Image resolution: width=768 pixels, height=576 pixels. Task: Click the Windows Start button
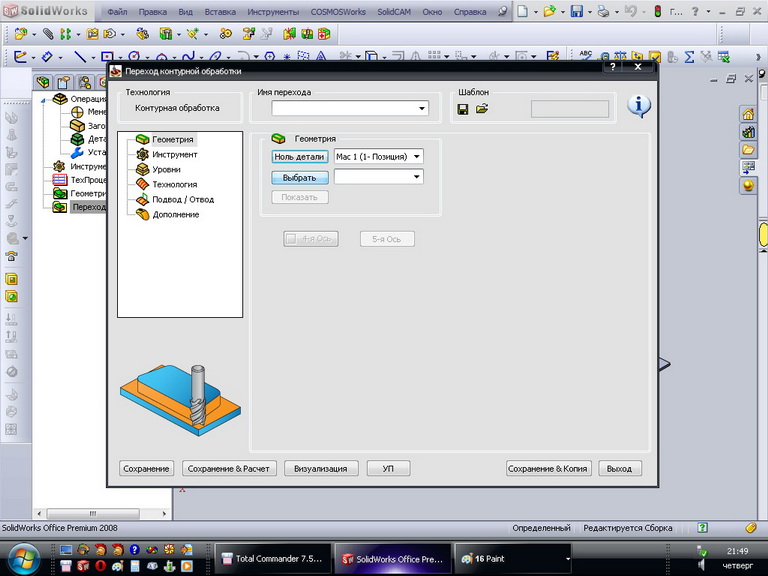pyautogui.click(x=23, y=559)
